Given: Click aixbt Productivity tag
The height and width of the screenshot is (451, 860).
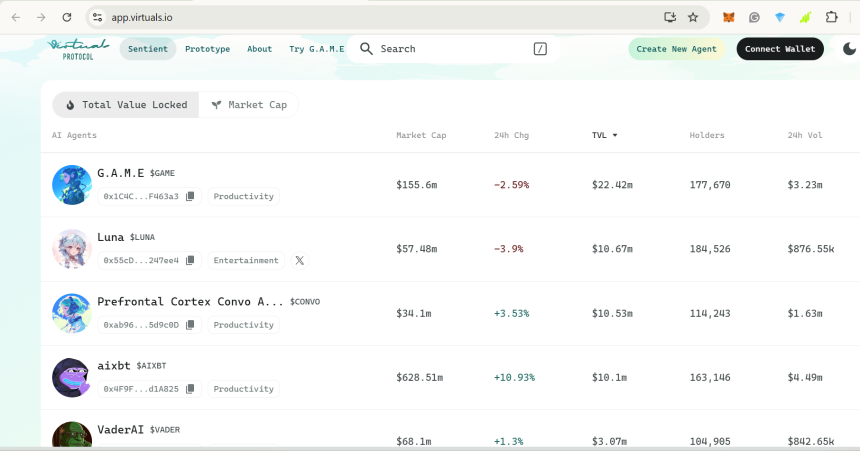Looking at the screenshot, I should [244, 389].
